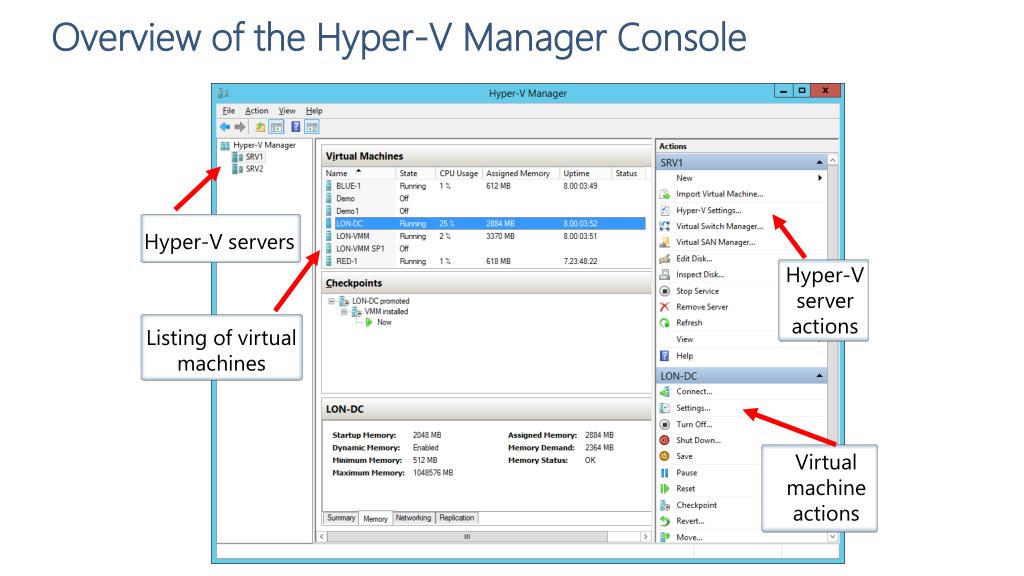Select the LON-VMM SP1 virtual machine row
The height and width of the screenshot is (576, 1024).
(486, 248)
